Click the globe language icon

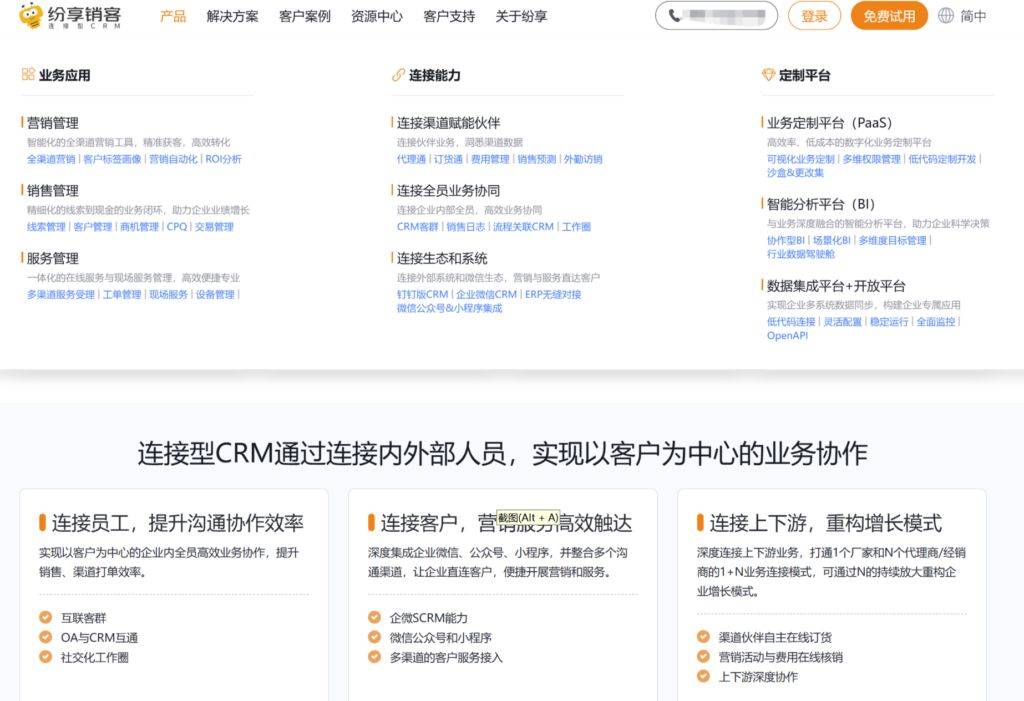(946, 16)
